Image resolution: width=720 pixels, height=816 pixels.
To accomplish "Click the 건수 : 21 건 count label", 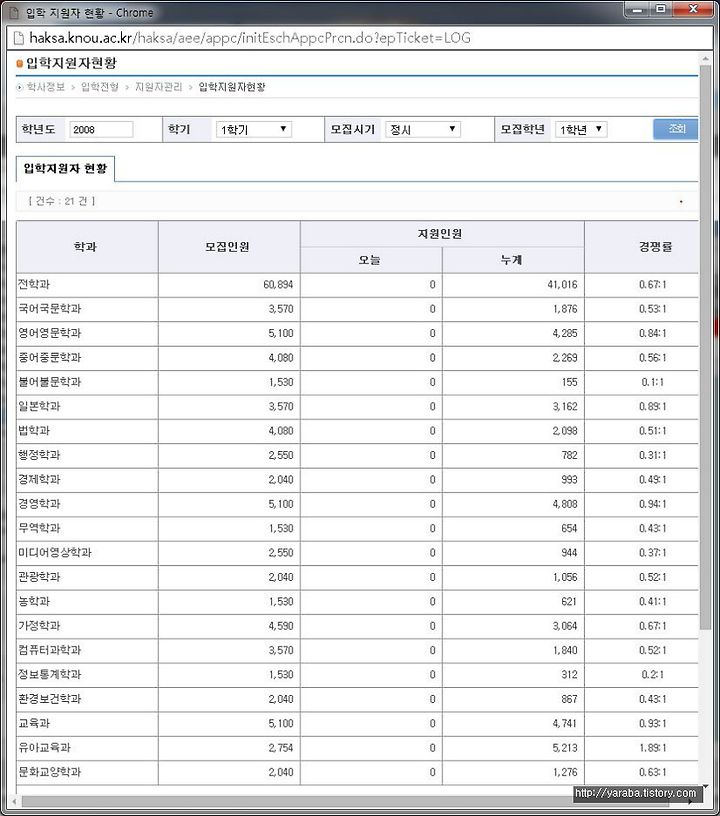I will 62,201.
